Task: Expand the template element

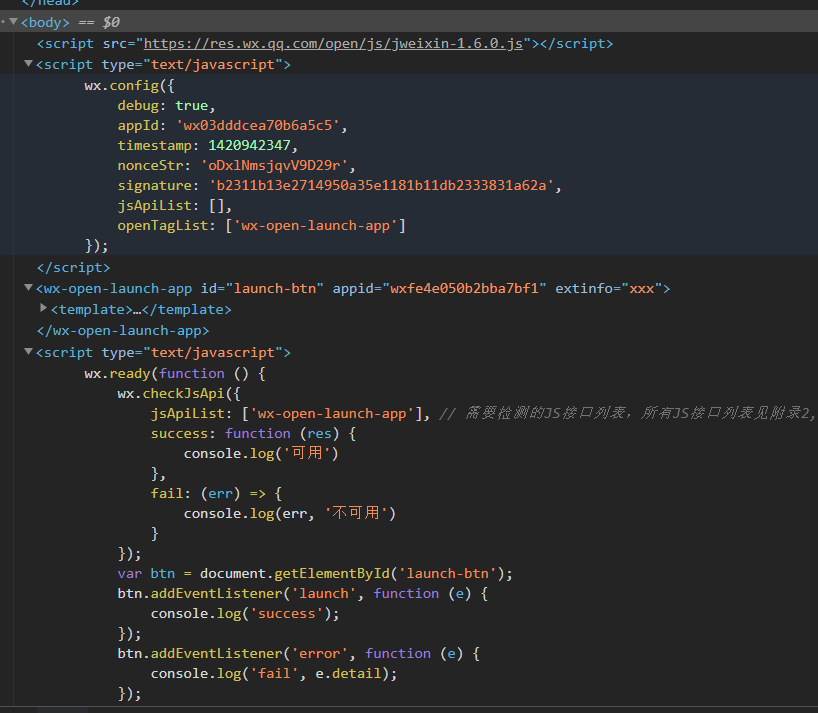Action: point(43,308)
